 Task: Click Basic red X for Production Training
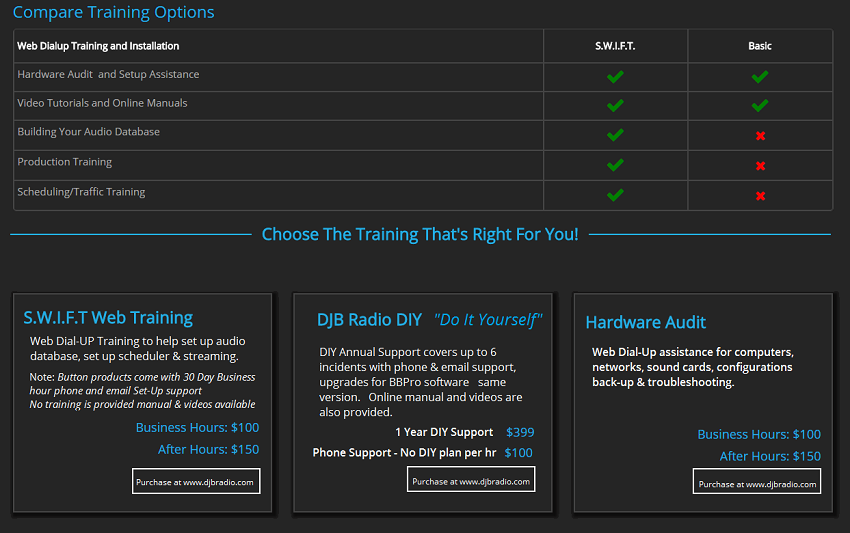click(x=760, y=166)
